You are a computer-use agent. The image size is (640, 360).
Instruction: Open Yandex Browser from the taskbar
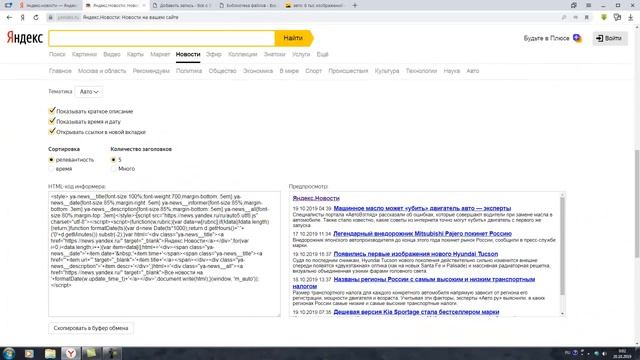pyautogui.click(x=71, y=353)
